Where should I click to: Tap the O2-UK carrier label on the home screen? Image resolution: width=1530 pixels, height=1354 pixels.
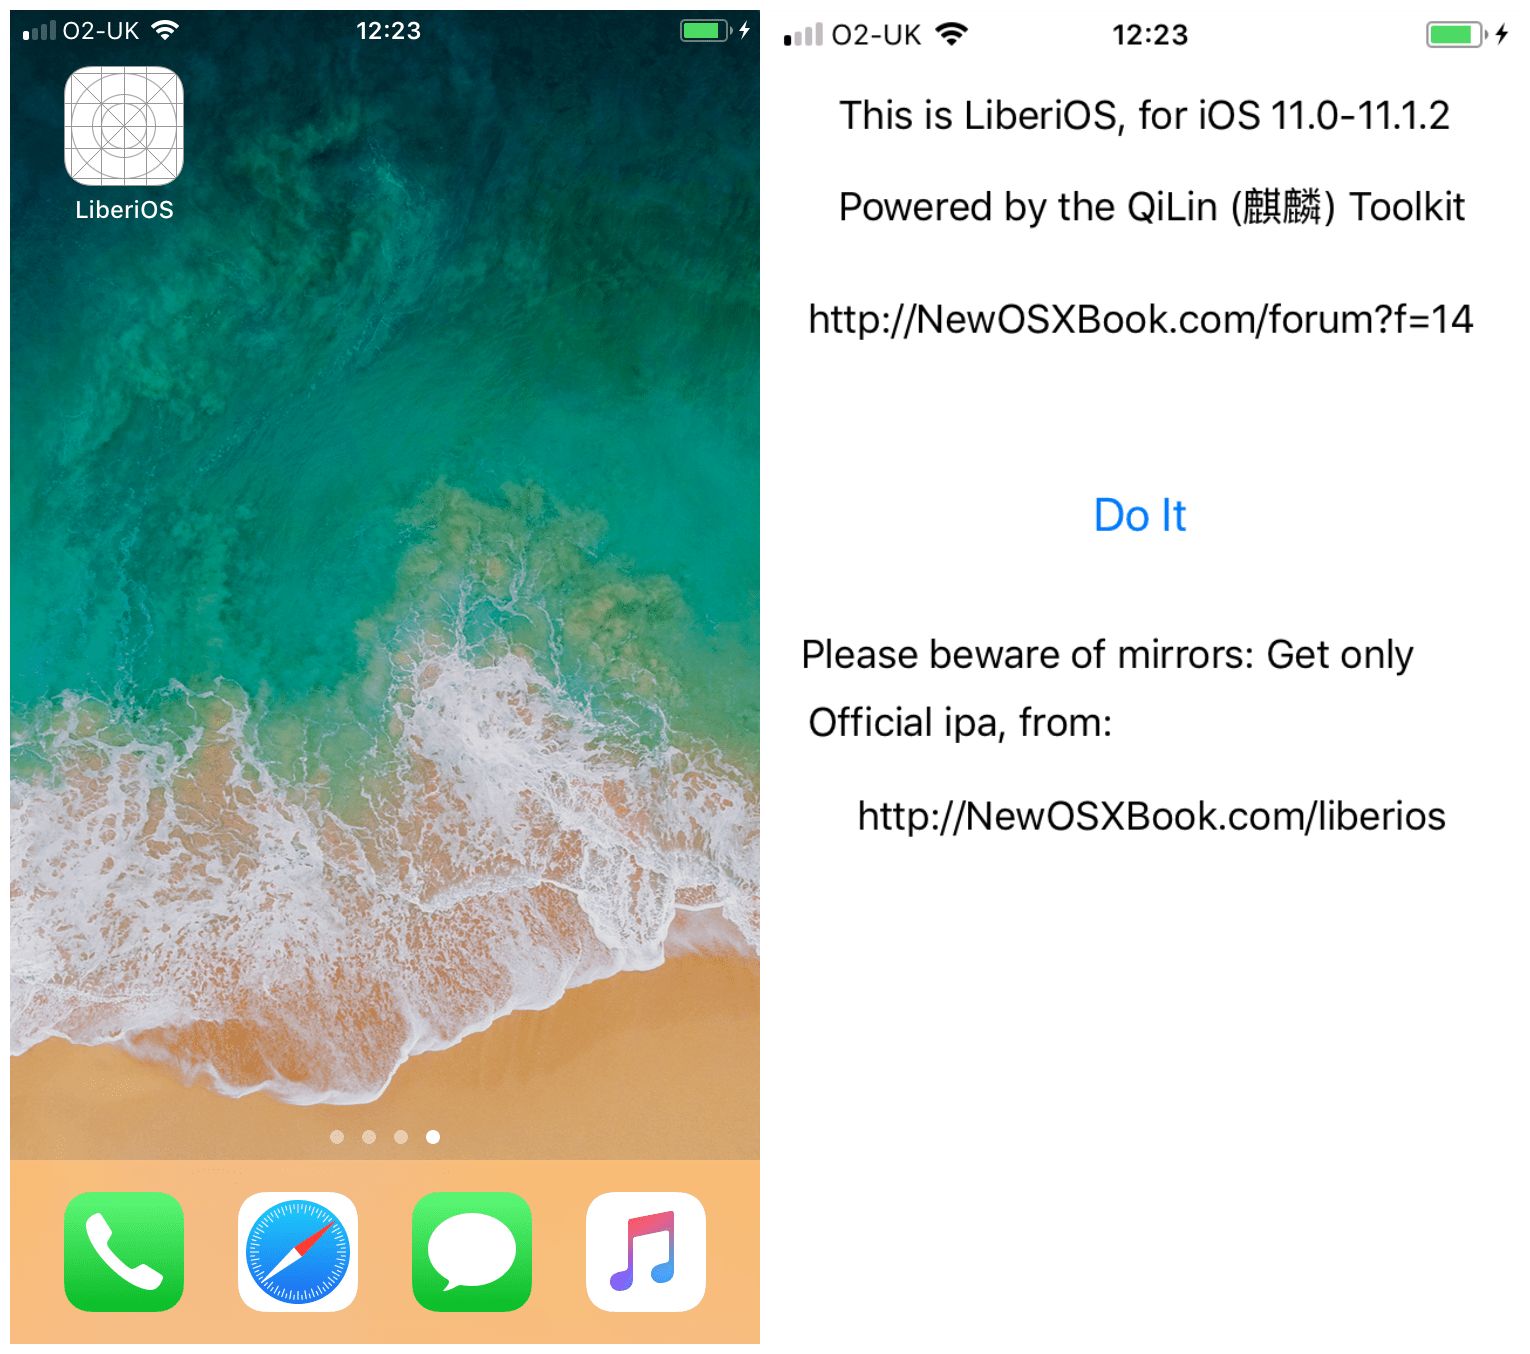coord(101,31)
